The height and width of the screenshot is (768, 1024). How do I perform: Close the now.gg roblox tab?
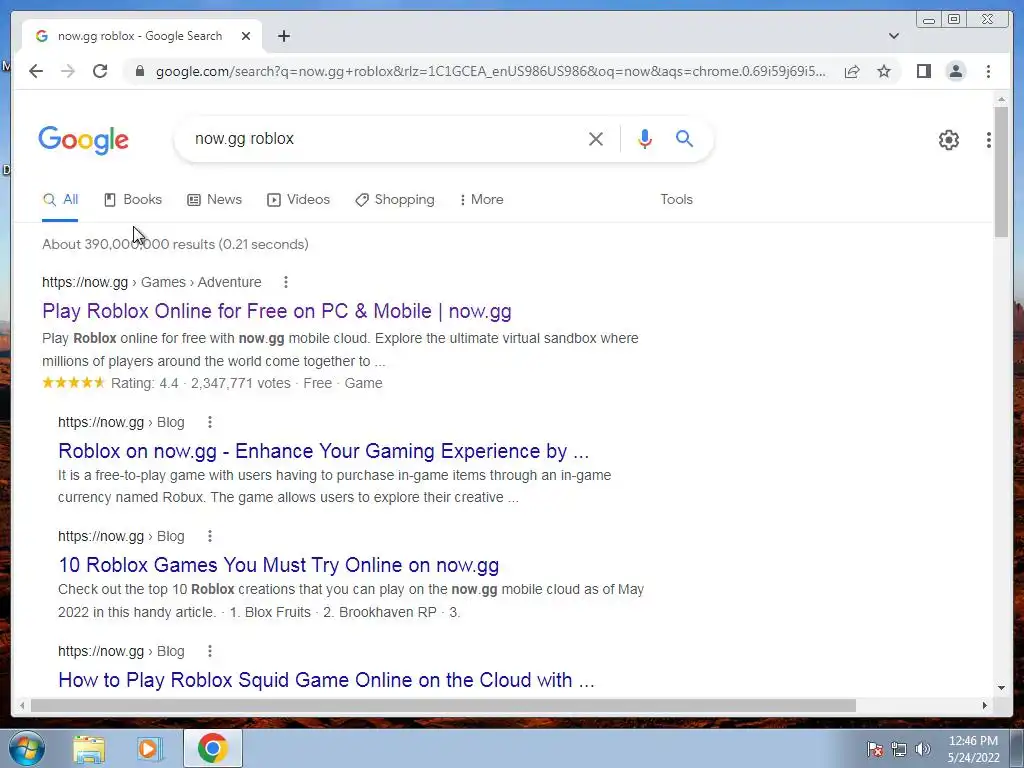click(246, 36)
